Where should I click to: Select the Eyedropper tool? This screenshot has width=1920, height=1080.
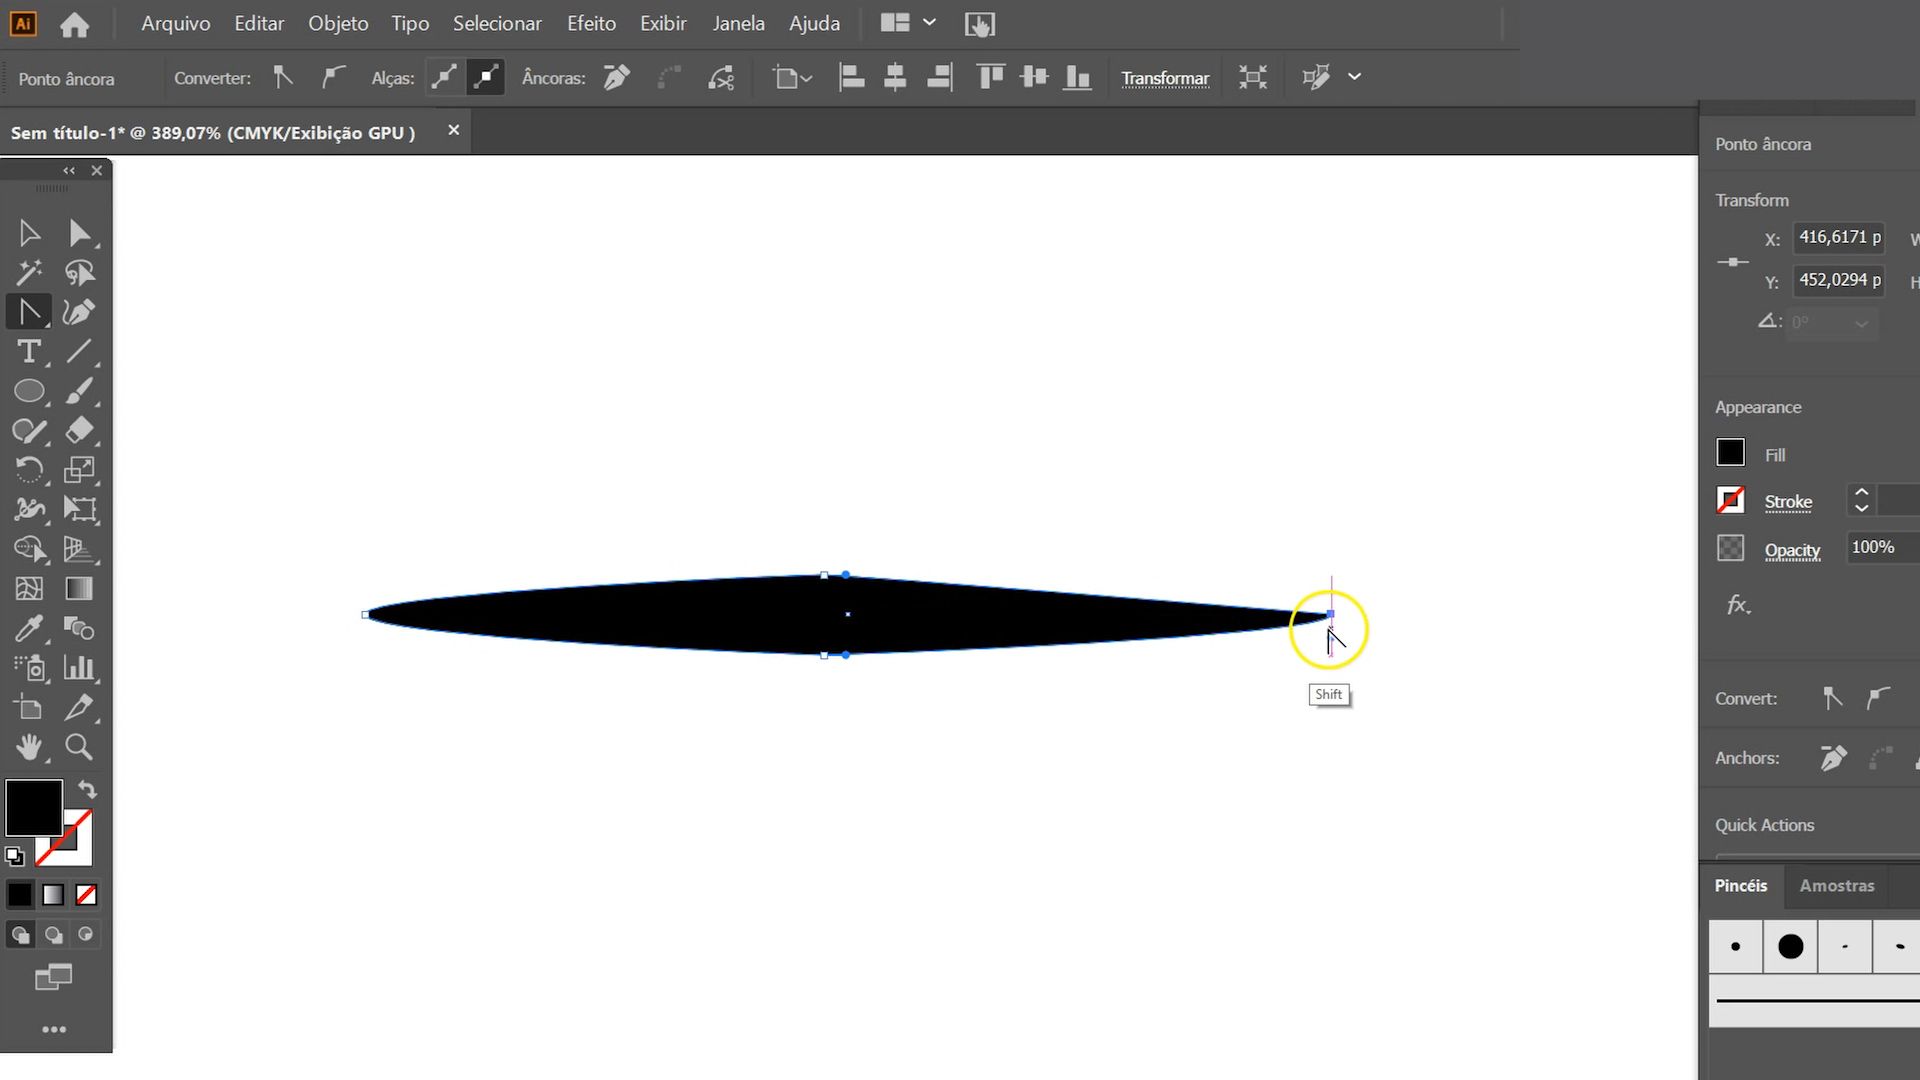(29, 628)
